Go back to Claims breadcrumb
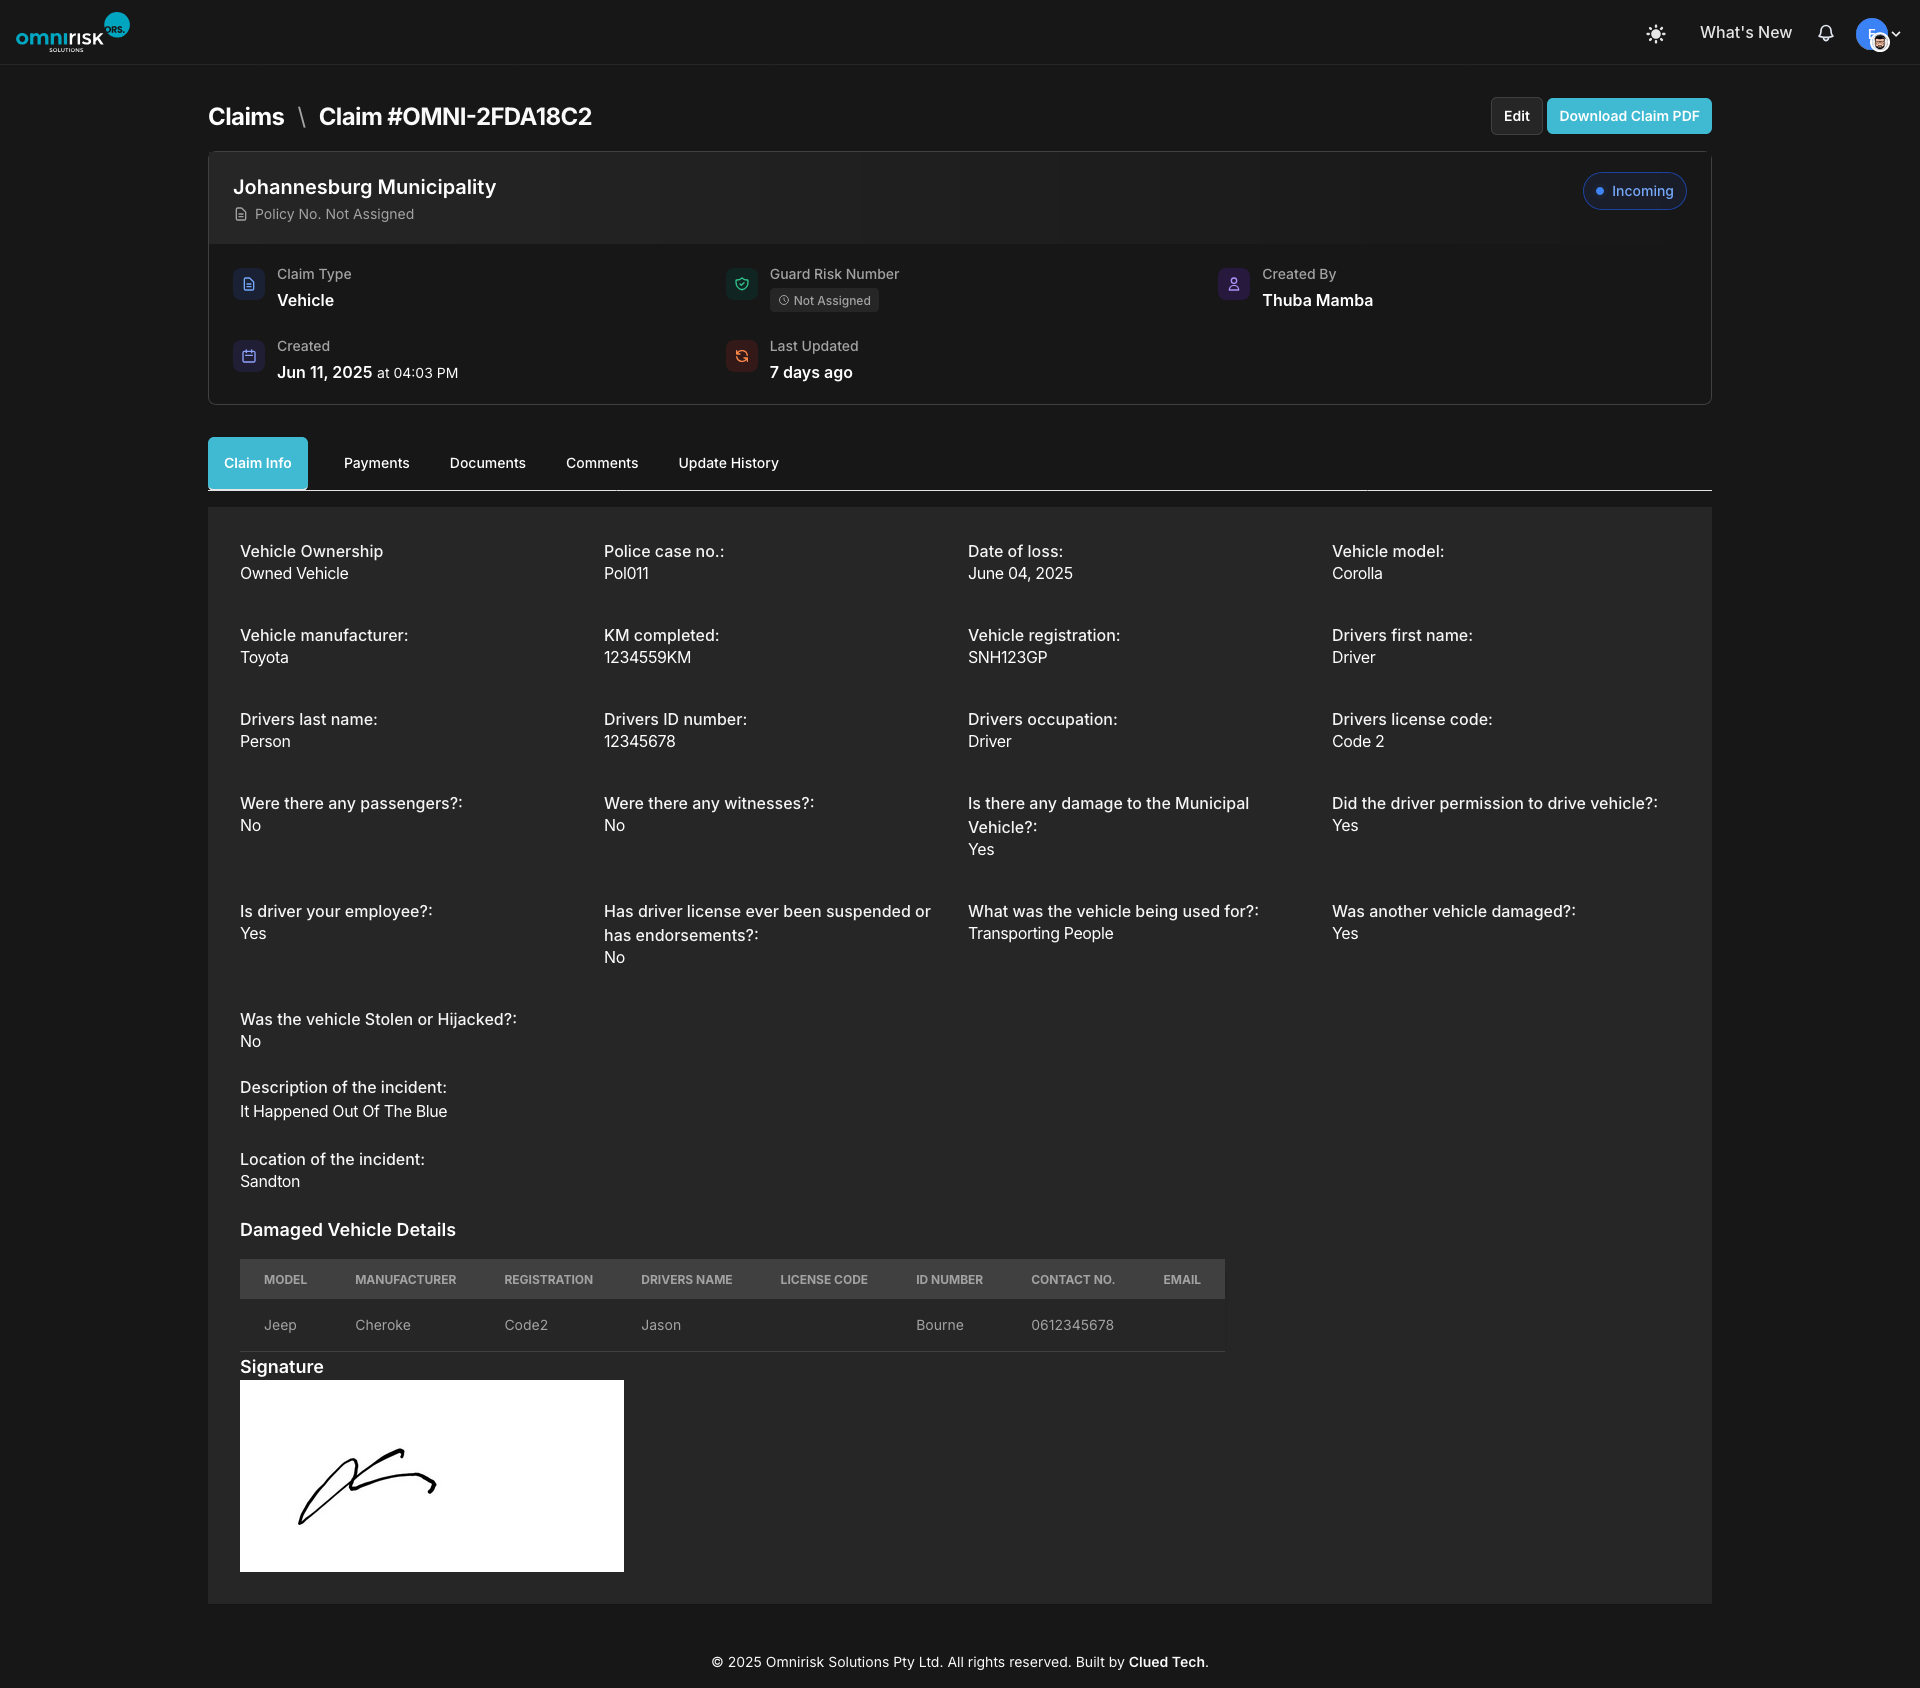The image size is (1920, 1688). [246, 117]
